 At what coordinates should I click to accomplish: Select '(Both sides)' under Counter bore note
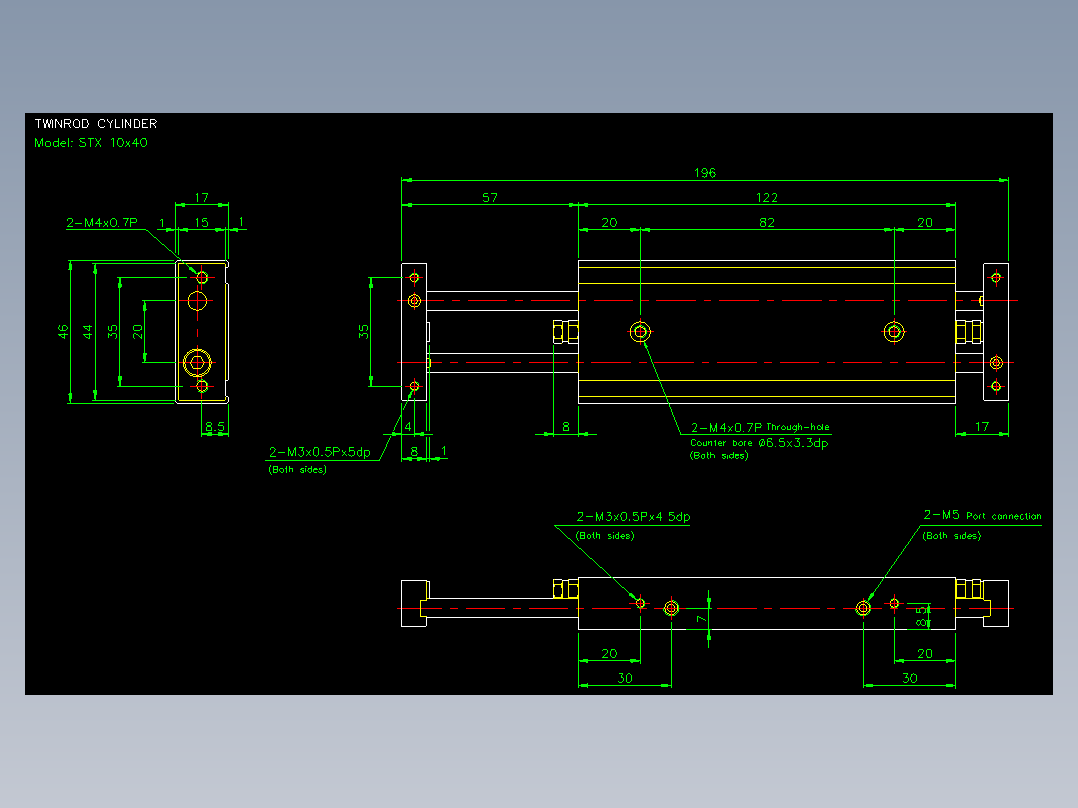point(719,455)
